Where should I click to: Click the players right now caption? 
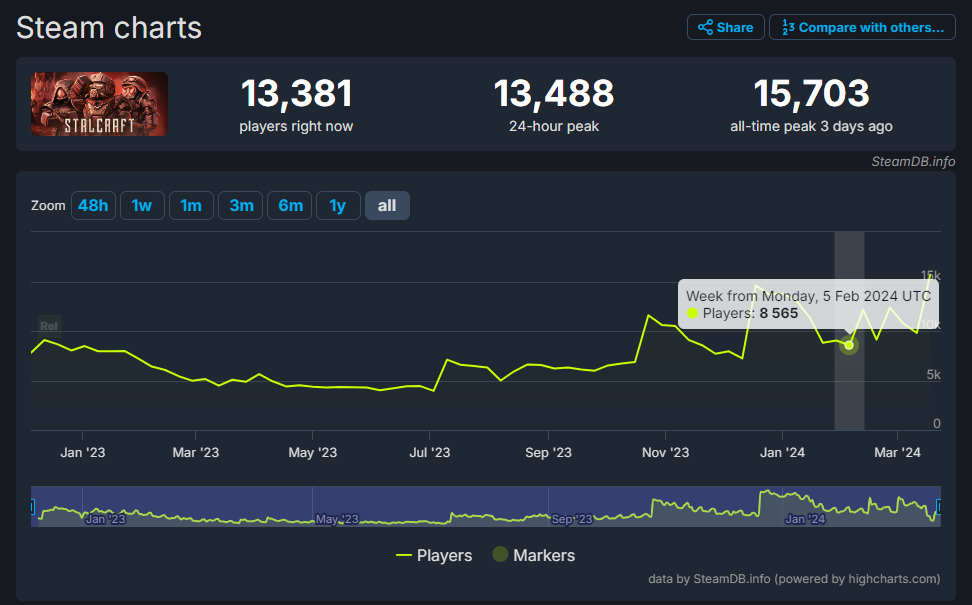pos(296,126)
